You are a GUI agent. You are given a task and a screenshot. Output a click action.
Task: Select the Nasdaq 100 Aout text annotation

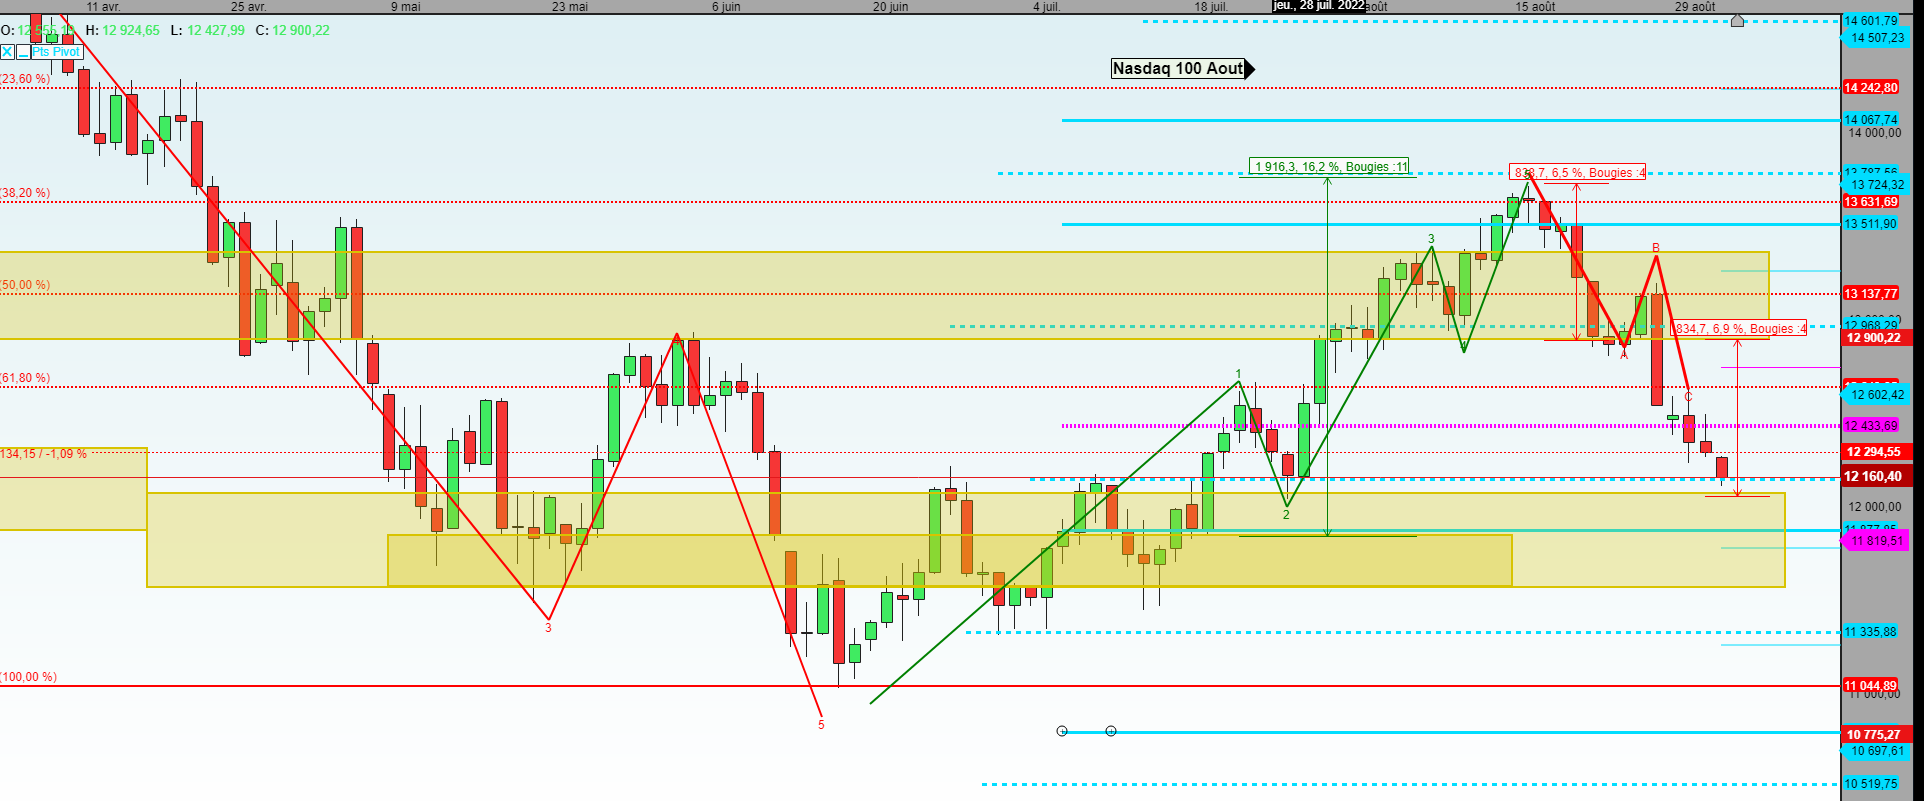1178,68
